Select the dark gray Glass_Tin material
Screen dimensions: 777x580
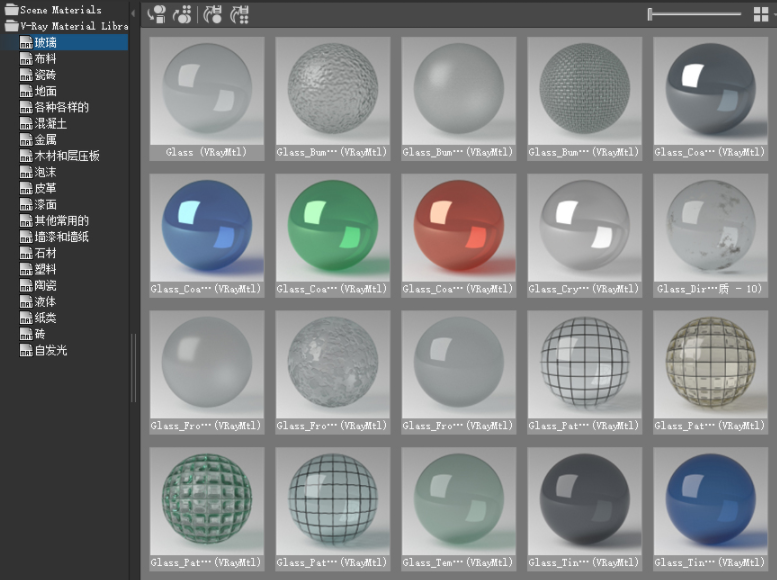[x=584, y=509]
